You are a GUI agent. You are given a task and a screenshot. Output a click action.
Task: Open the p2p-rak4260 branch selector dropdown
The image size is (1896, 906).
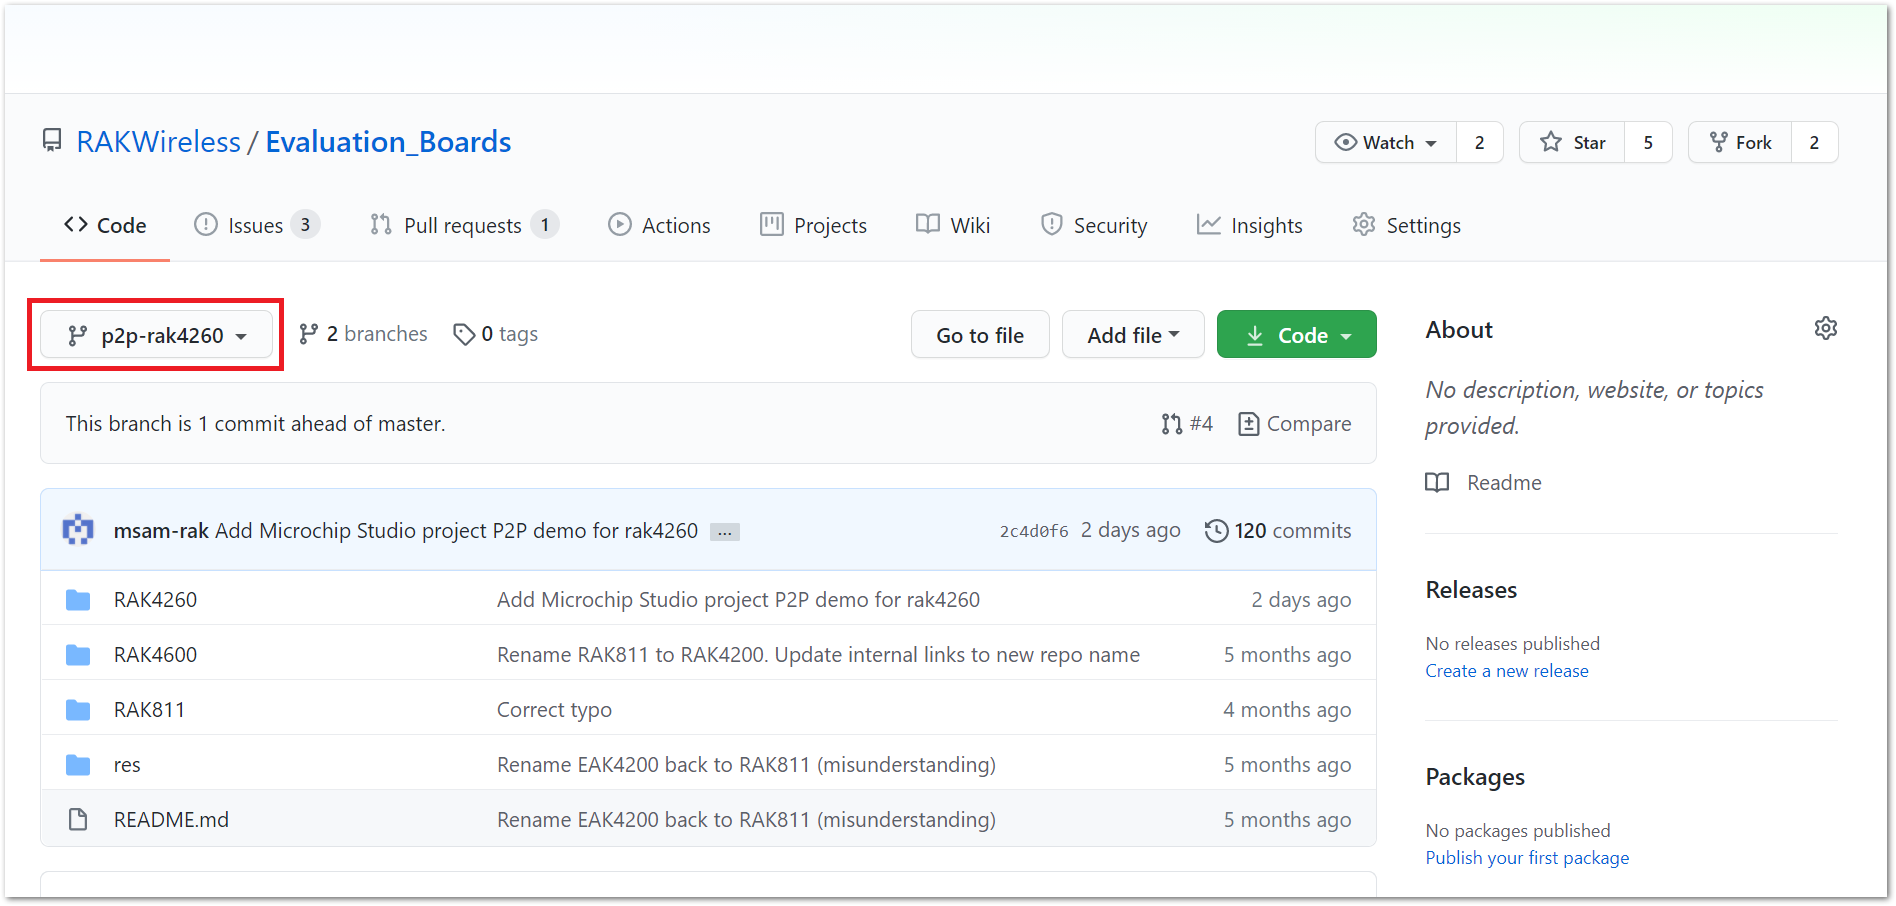[156, 335]
